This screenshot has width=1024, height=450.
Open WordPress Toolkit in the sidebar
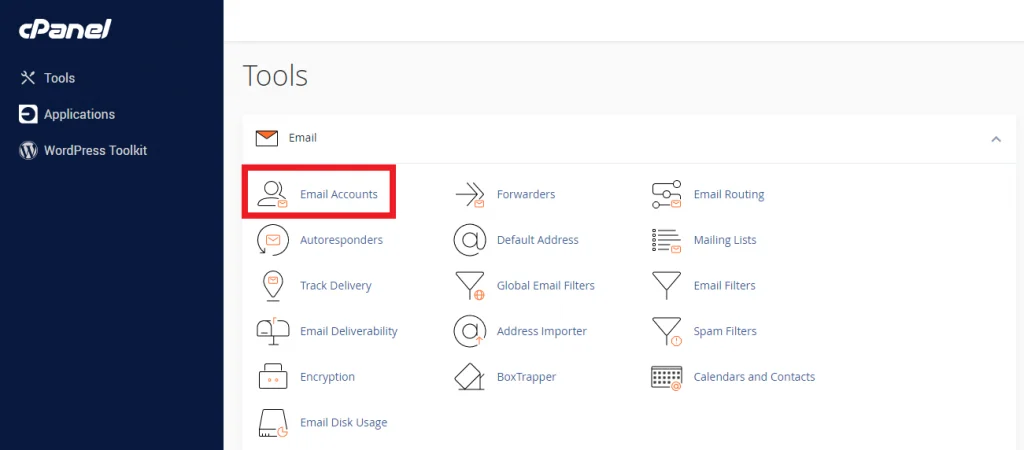[x=95, y=151]
